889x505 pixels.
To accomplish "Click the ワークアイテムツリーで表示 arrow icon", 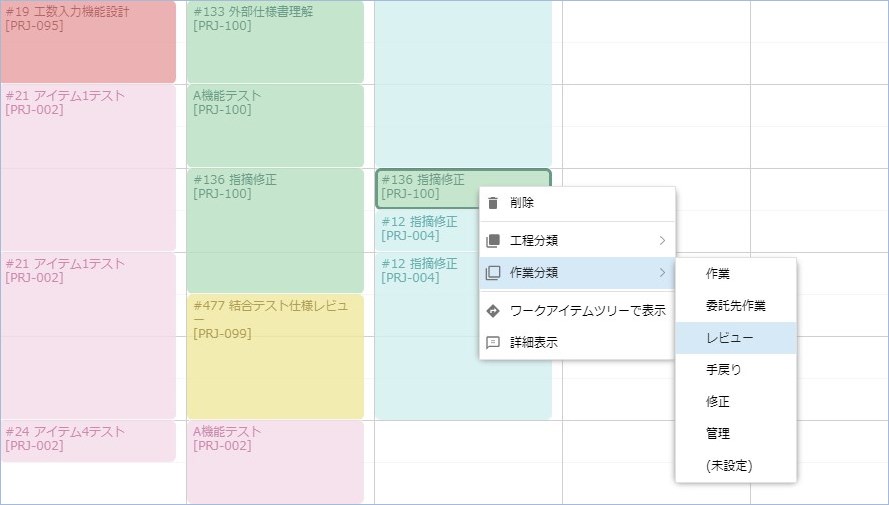I will coord(492,311).
